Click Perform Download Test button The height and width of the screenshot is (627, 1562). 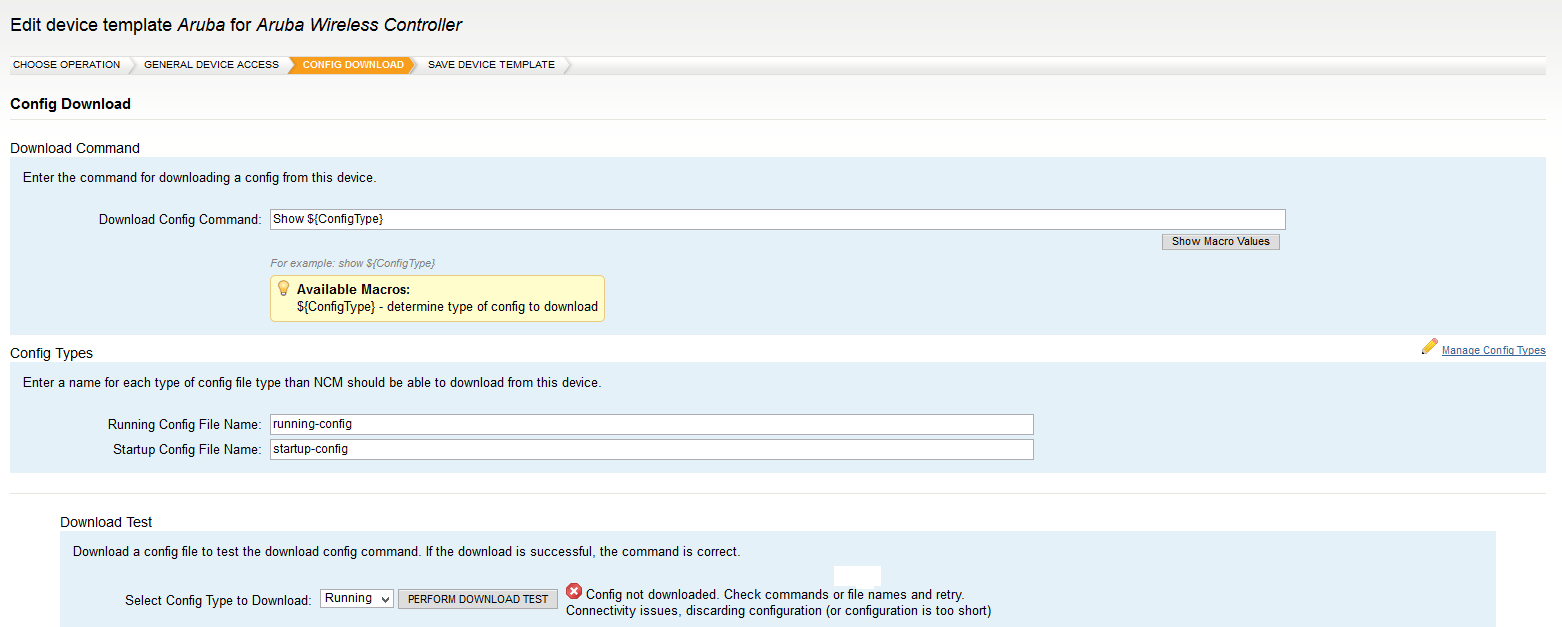click(478, 599)
